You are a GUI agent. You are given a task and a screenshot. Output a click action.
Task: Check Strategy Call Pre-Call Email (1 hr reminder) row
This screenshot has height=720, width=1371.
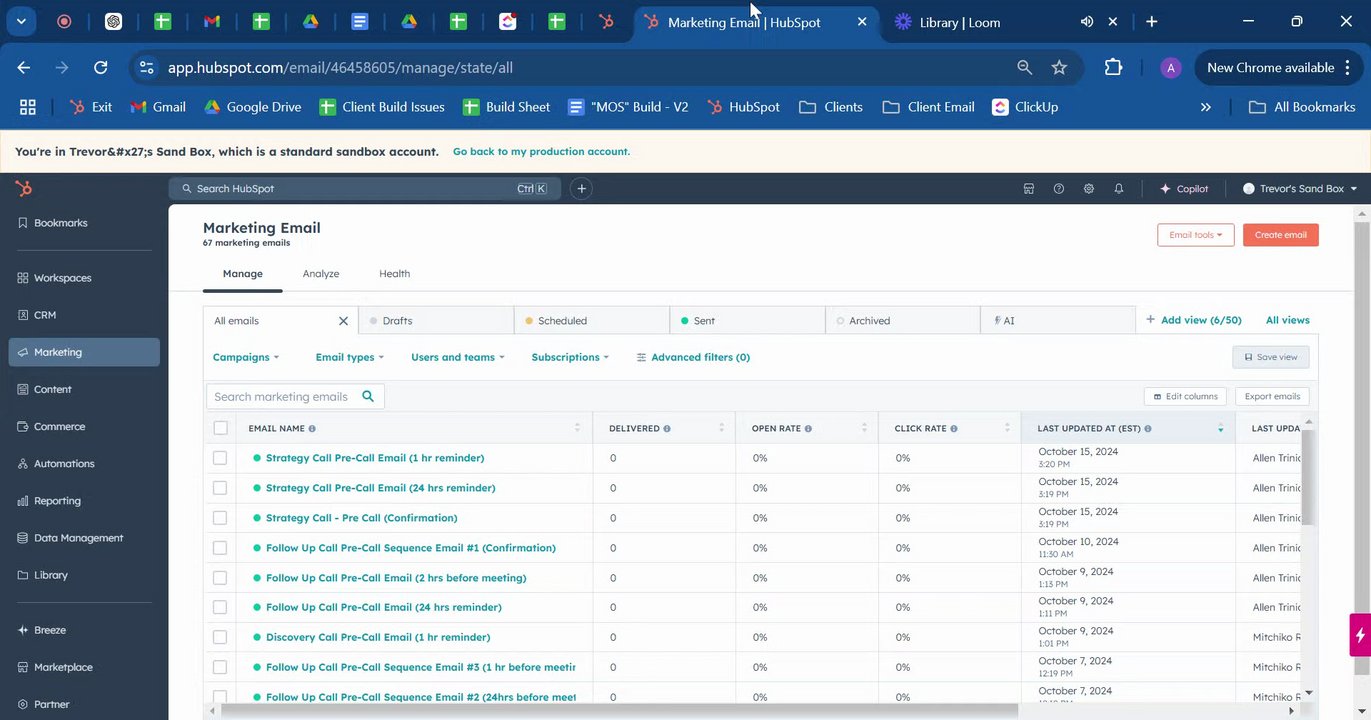pyautogui.click(x=220, y=458)
